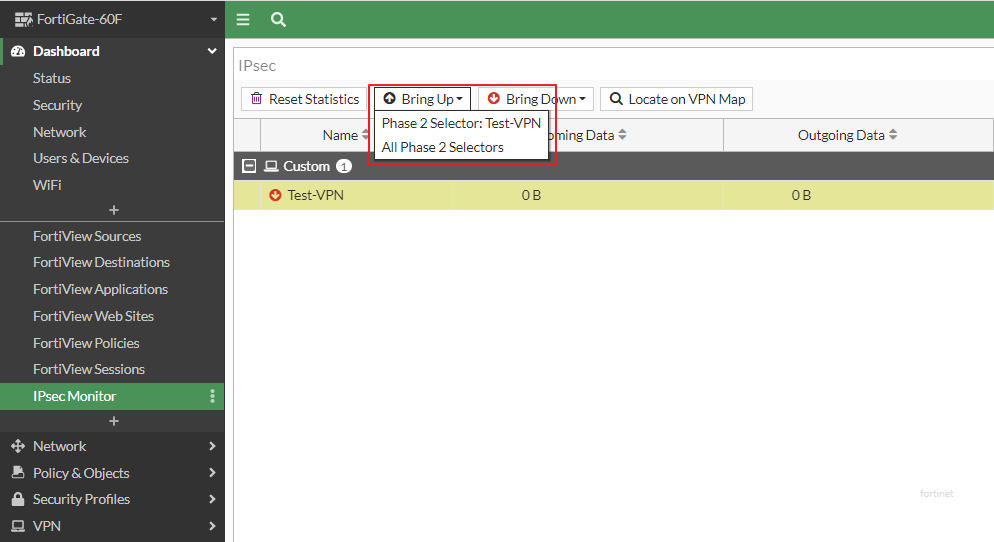The image size is (994, 542).
Task: Open Users & Devices dashboard
Action: click(81, 158)
